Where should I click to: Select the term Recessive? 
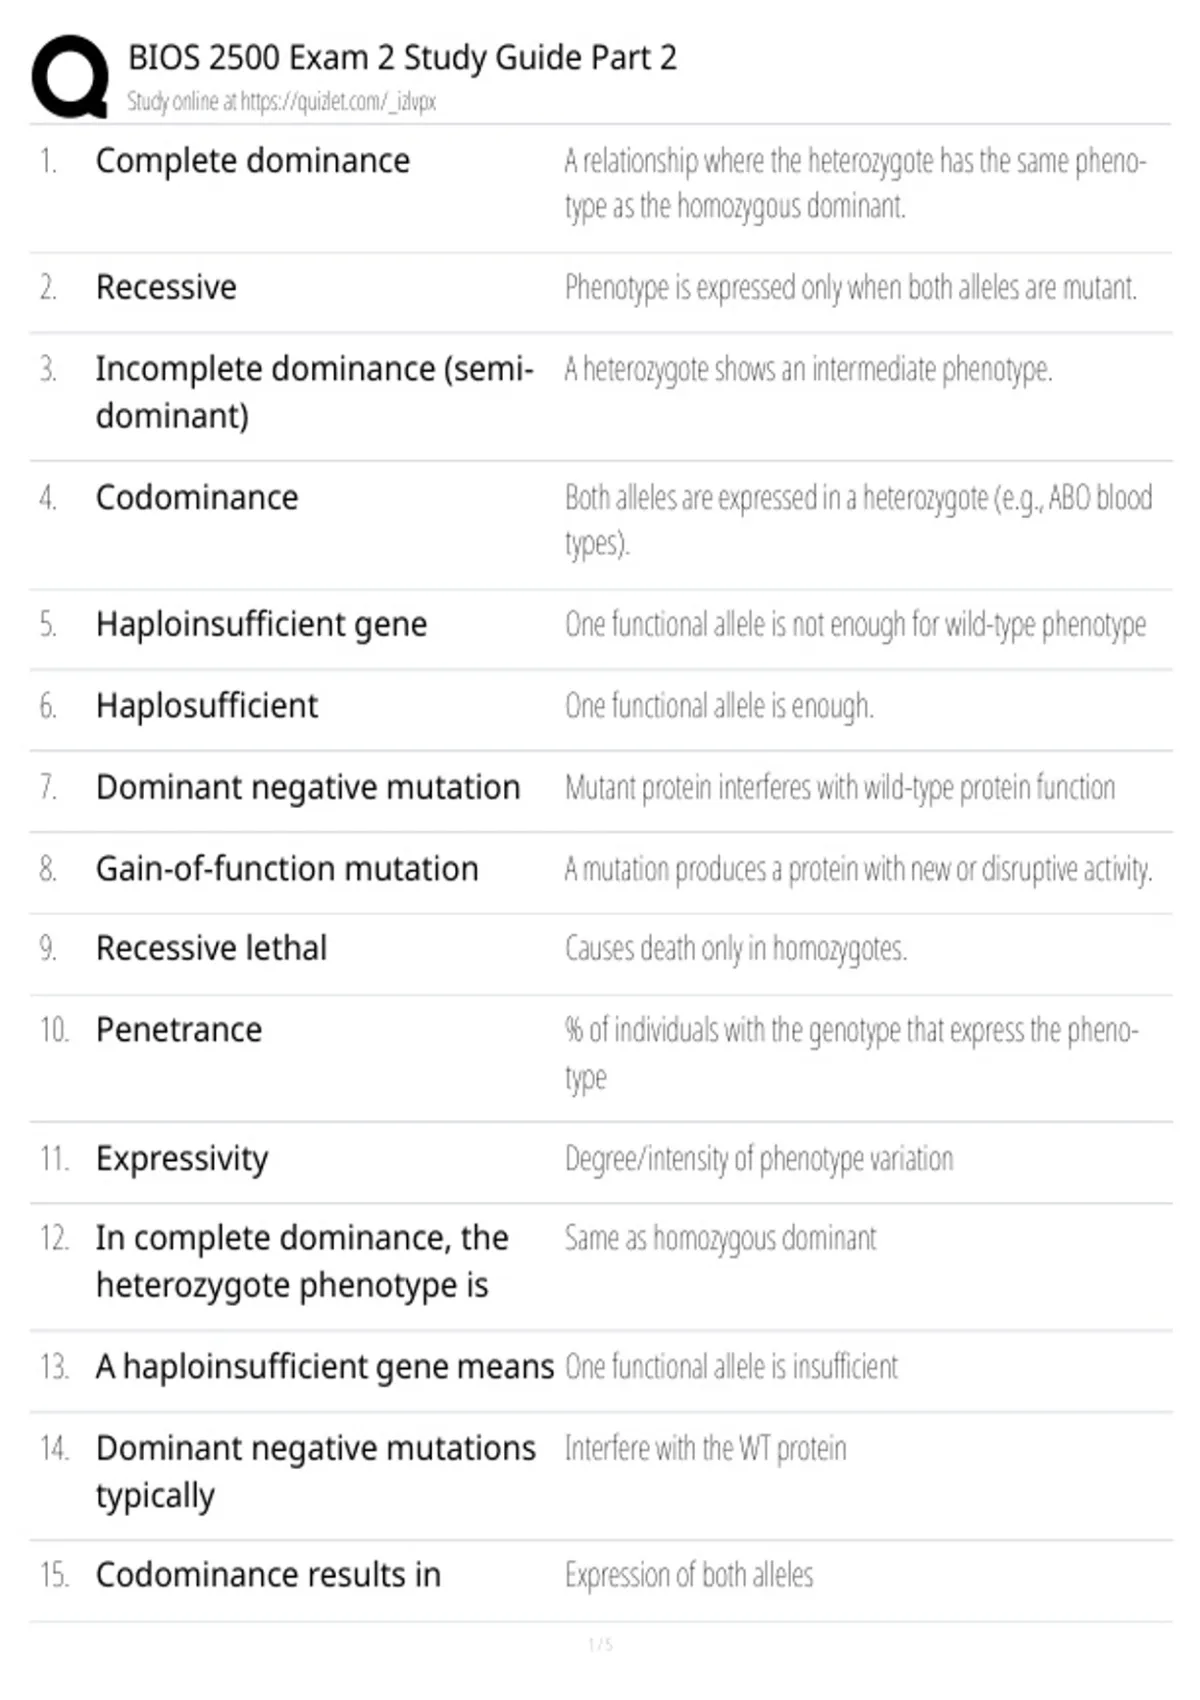(166, 288)
